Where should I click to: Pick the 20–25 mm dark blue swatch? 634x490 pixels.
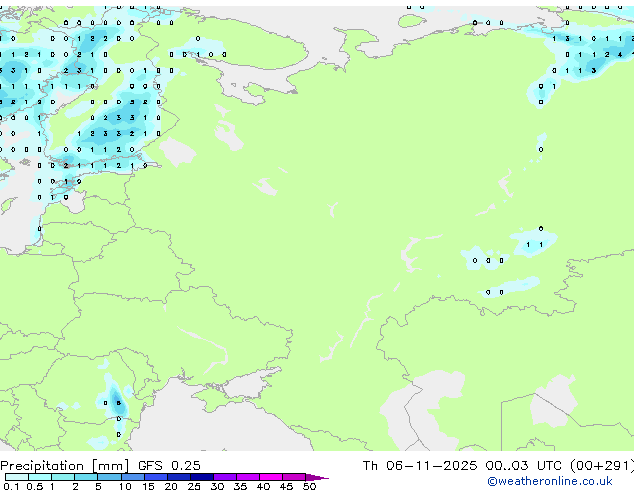(x=178, y=477)
